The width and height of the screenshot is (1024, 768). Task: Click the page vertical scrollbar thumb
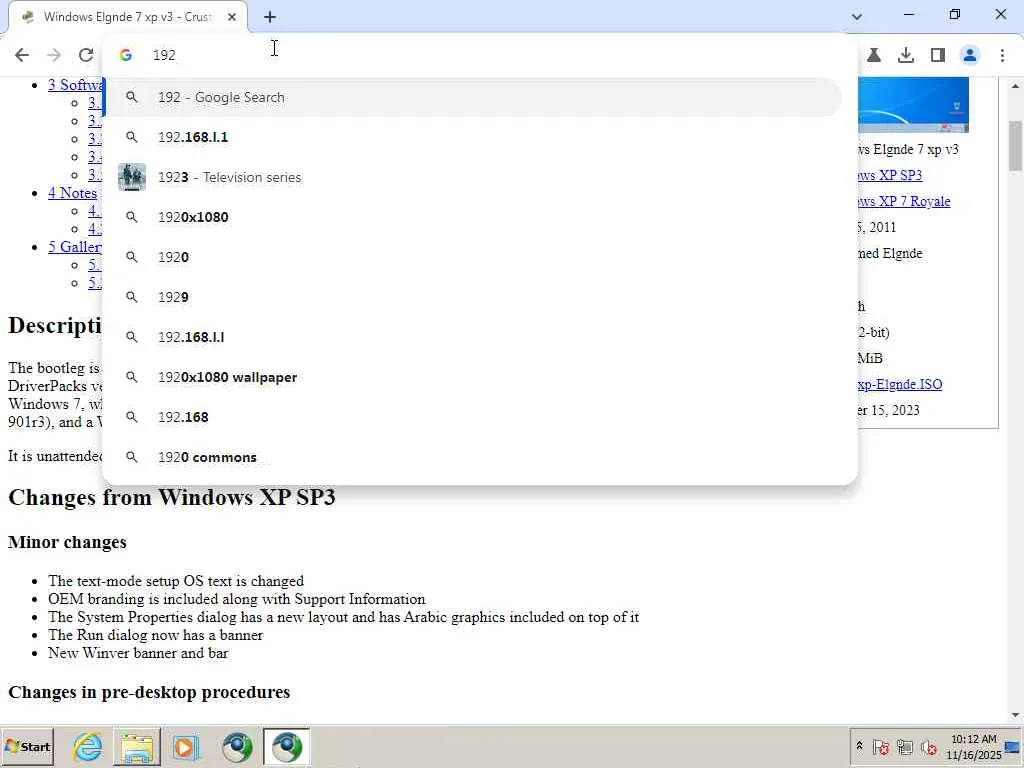[1016, 146]
